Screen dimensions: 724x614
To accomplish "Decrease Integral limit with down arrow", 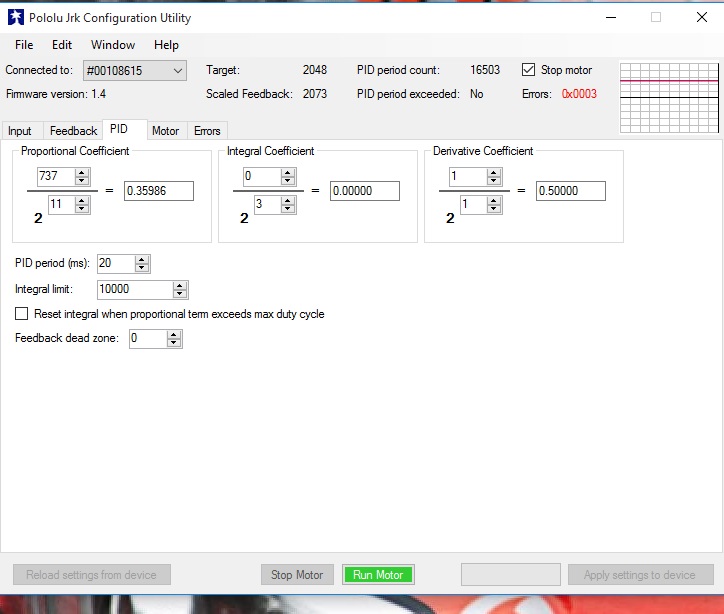I will click(x=180, y=294).
